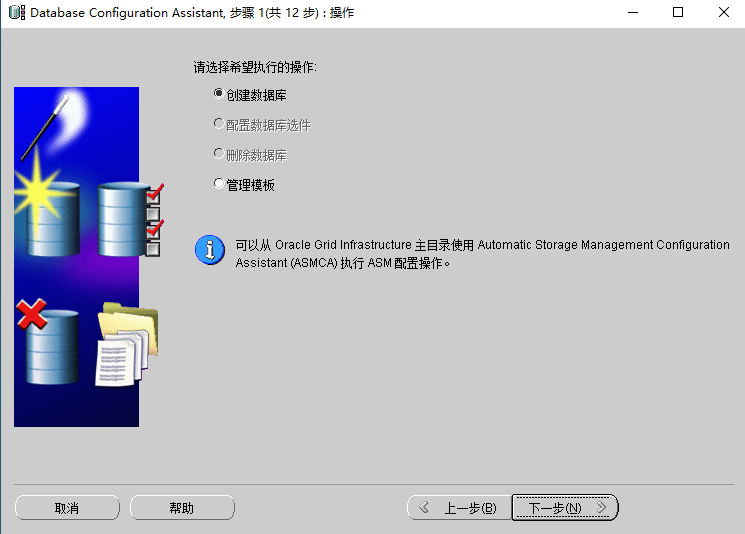
Task: Click the red X delete database graphic
Action: click(x=48, y=341)
